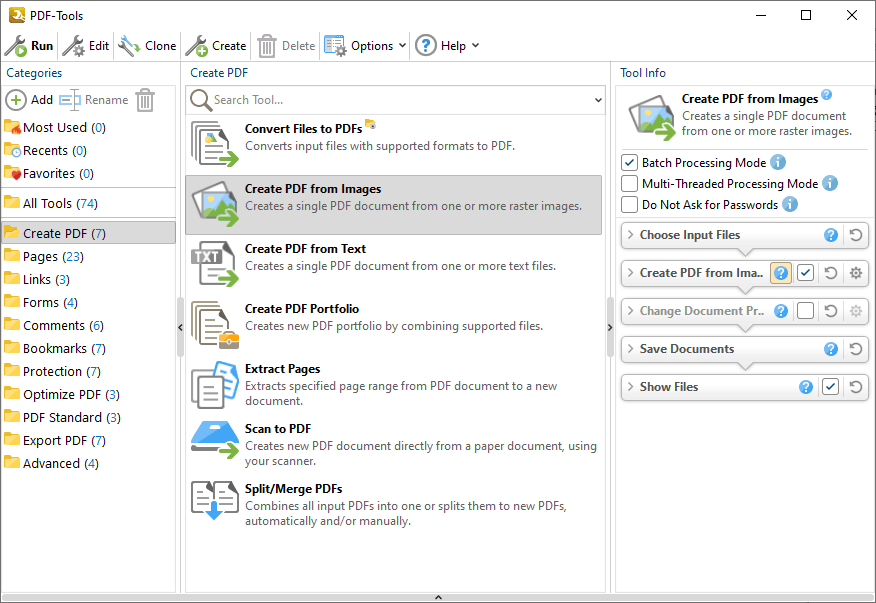Open the Recents category
Viewport: 876px width, 603px height.
[x=46, y=150]
